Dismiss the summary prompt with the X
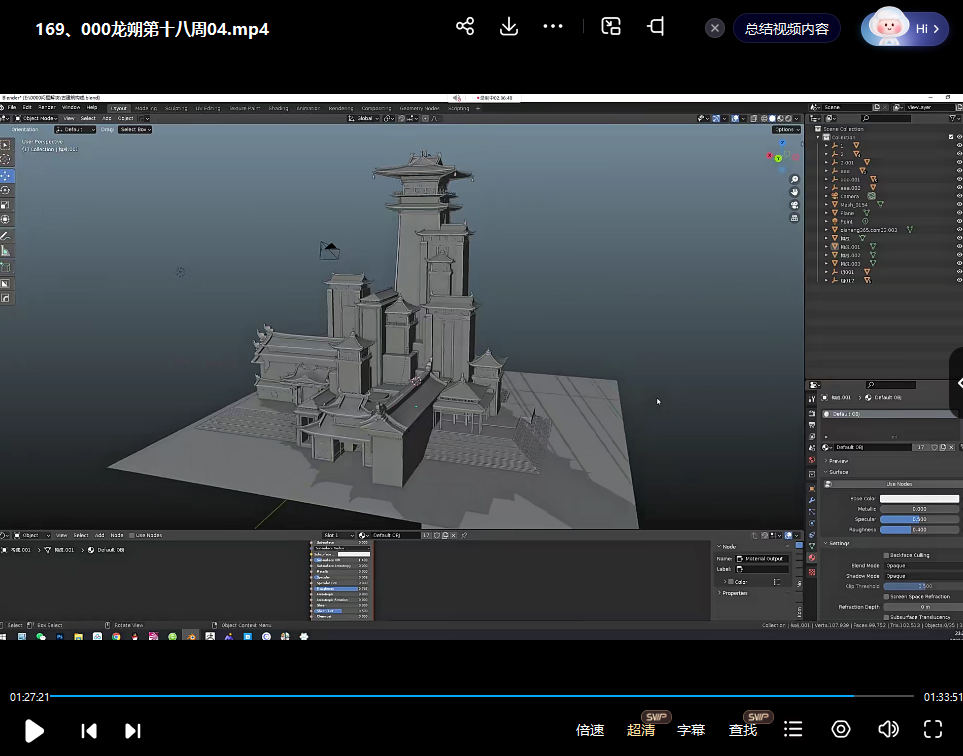This screenshot has width=963, height=756. click(715, 29)
